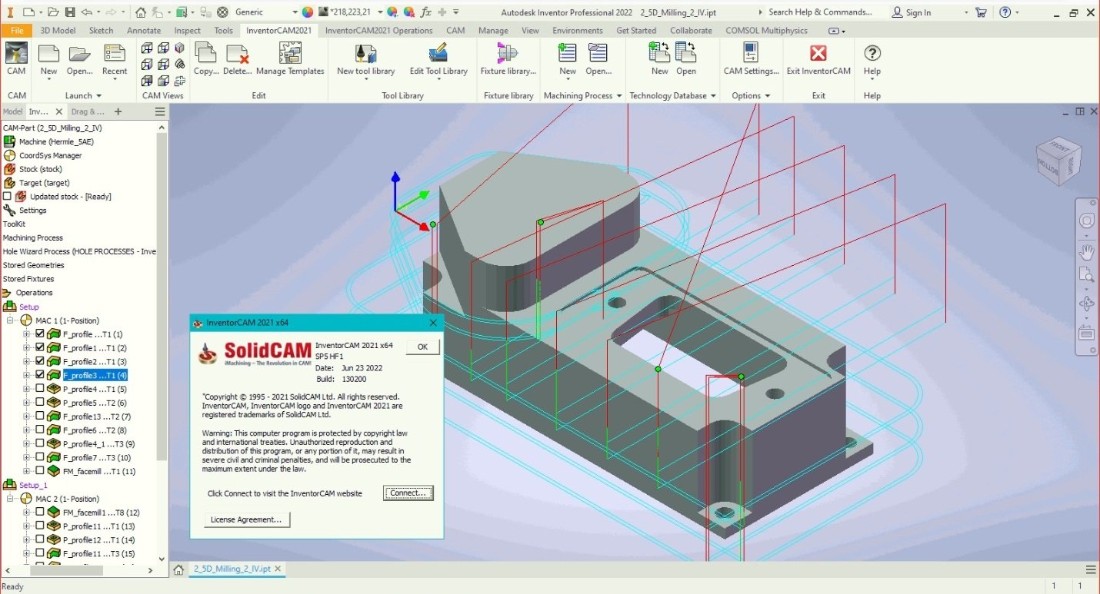The height and width of the screenshot is (594, 1100).
Task: Enable the P_profile4 T1 (5) operation checkbox
Action: click(40, 389)
